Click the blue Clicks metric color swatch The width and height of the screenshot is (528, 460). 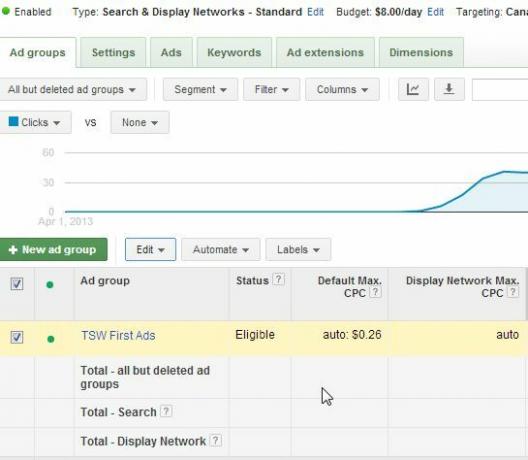(13, 121)
